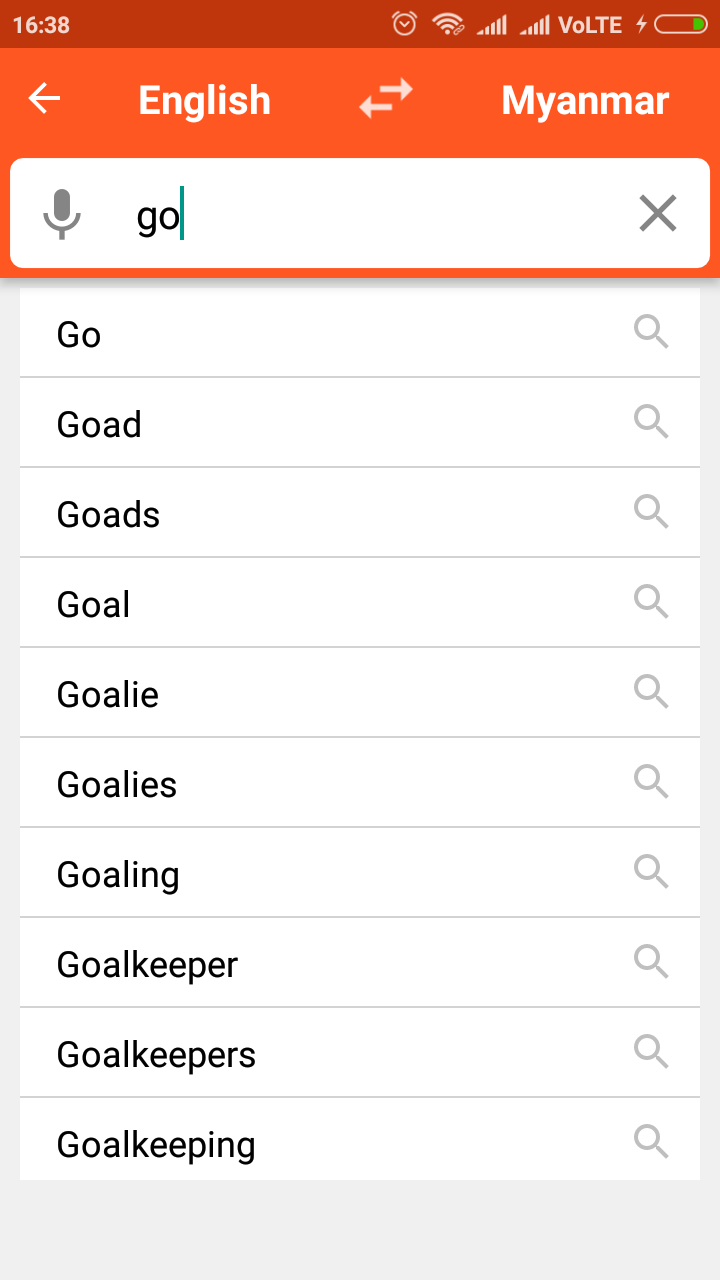The width and height of the screenshot is (720, 1280).
Task: Open the Goalkeepers suggestion
Action: 360,1053
